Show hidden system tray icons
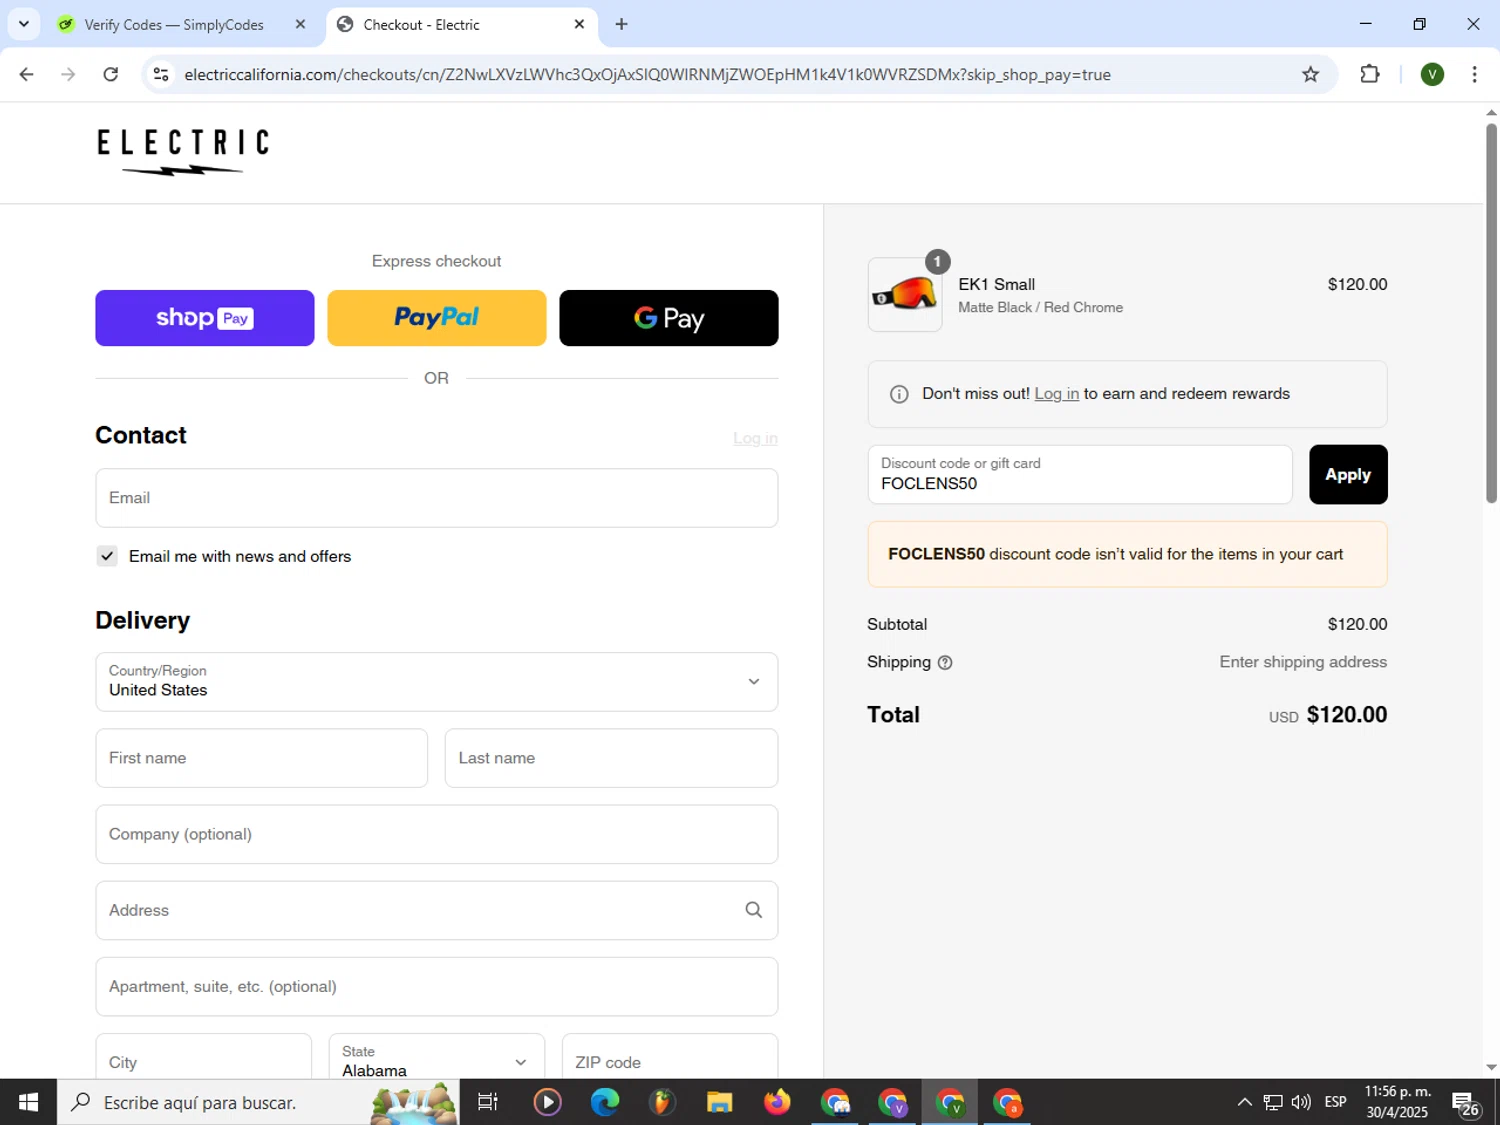This screenshot has height=1125, width=1500. tap(1244, 1102)
